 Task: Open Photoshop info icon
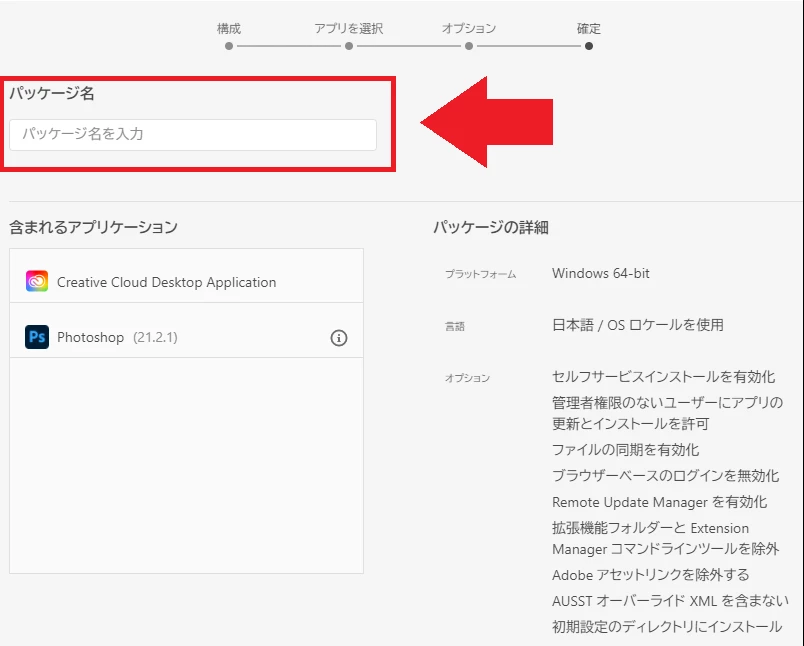coord(338,337)
